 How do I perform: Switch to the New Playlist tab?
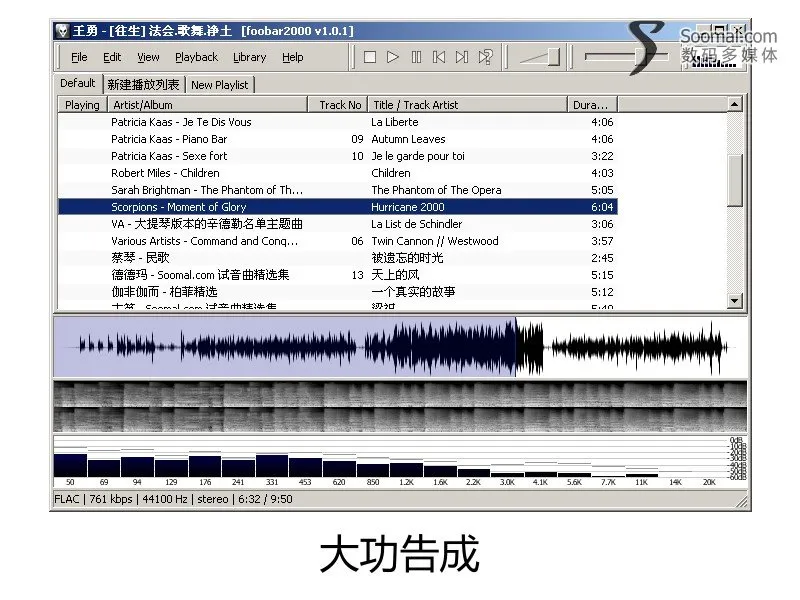click(220, 85)
